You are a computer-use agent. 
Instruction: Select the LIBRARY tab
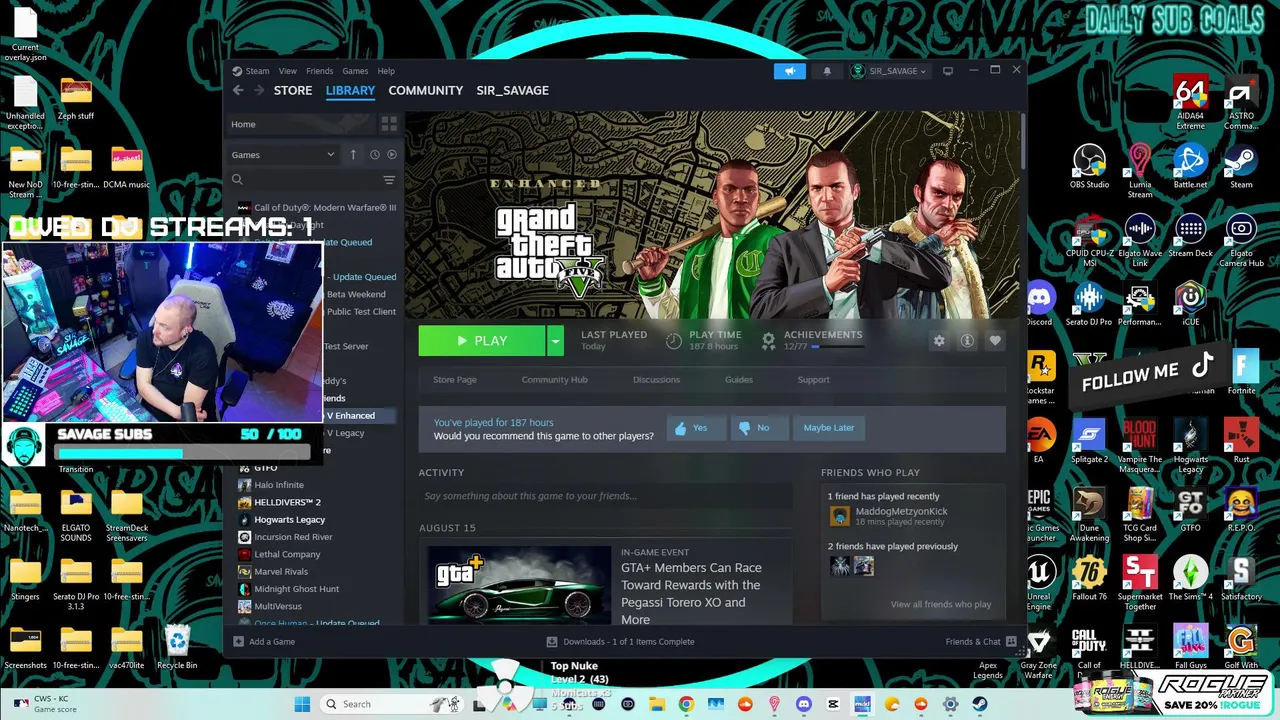point(350,90)
